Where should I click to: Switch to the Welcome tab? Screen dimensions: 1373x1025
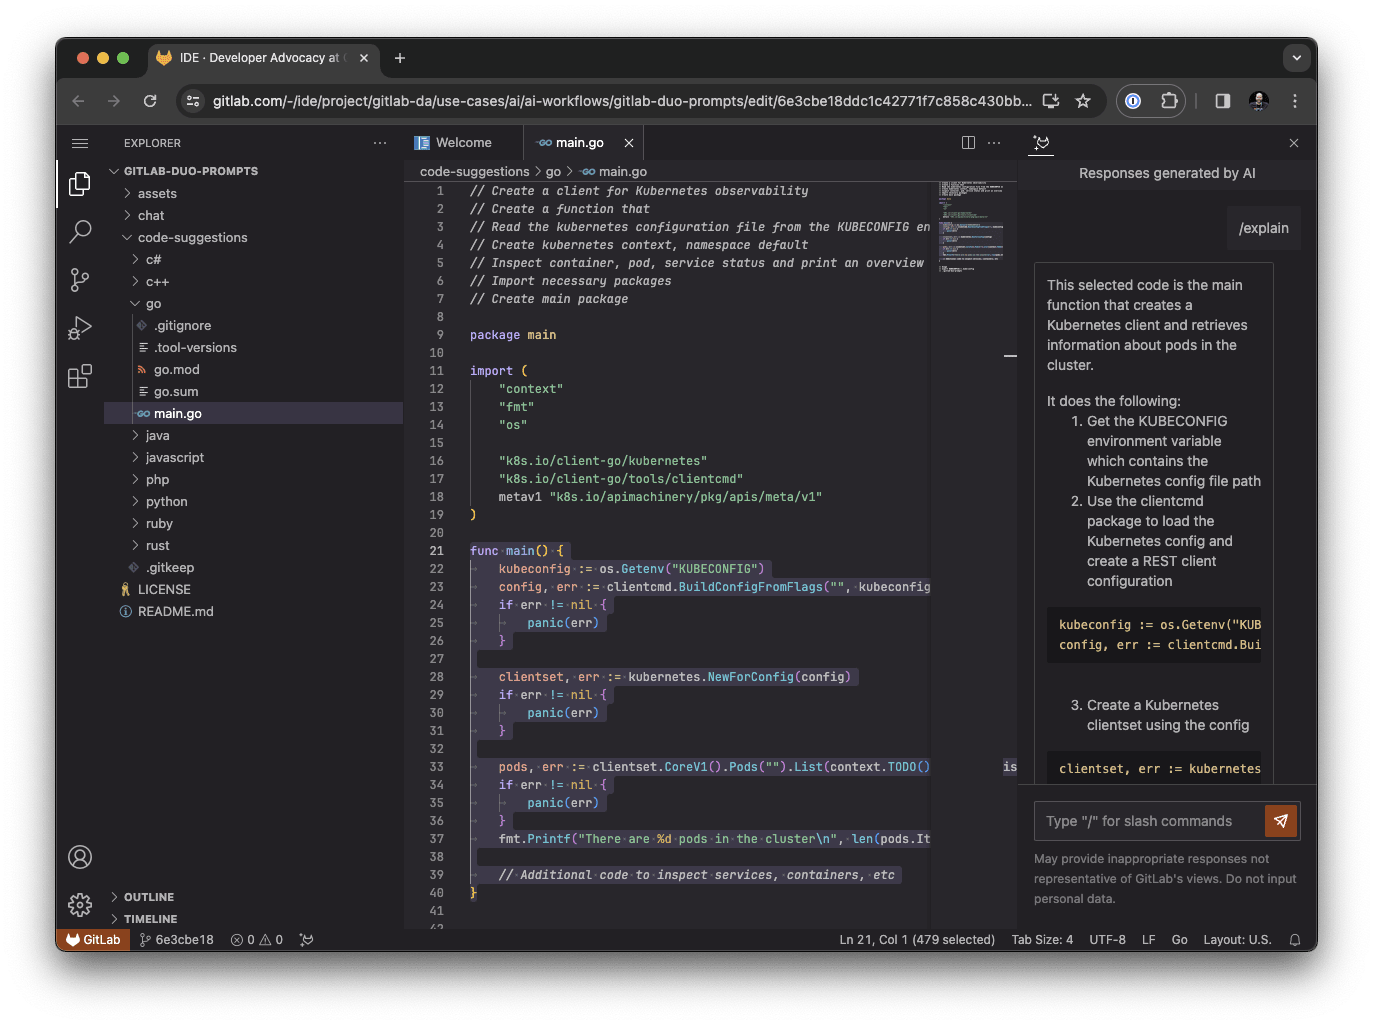(462, 142)
